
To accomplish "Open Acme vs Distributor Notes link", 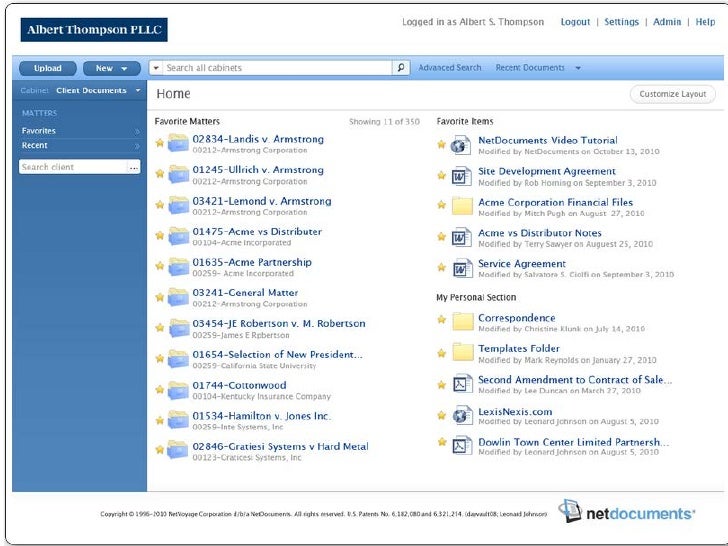I will [x=540, y=233].
